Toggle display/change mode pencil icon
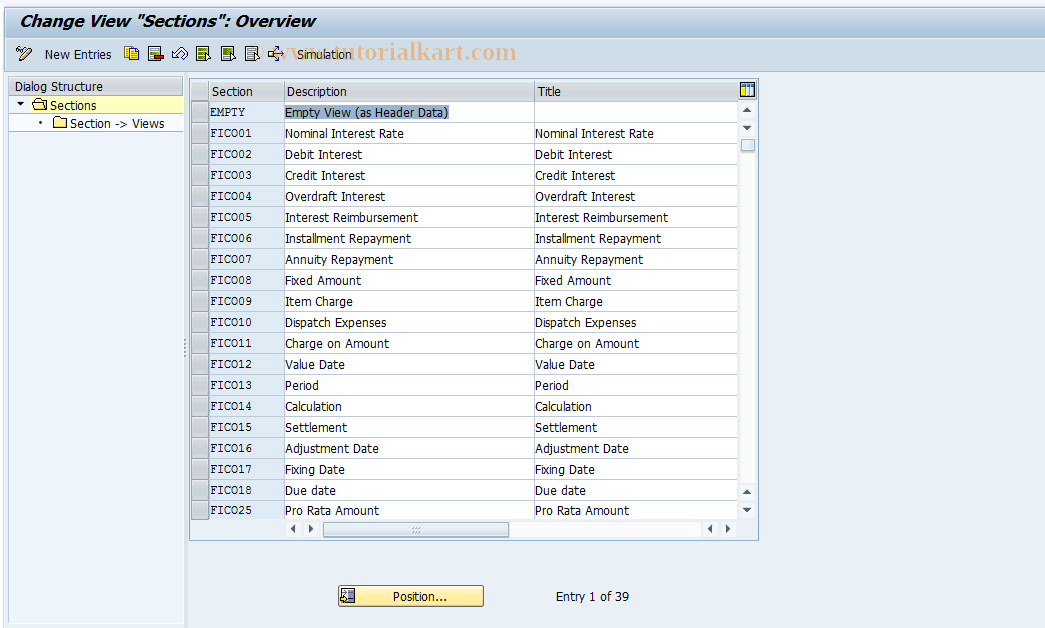 tap(24, 54)
